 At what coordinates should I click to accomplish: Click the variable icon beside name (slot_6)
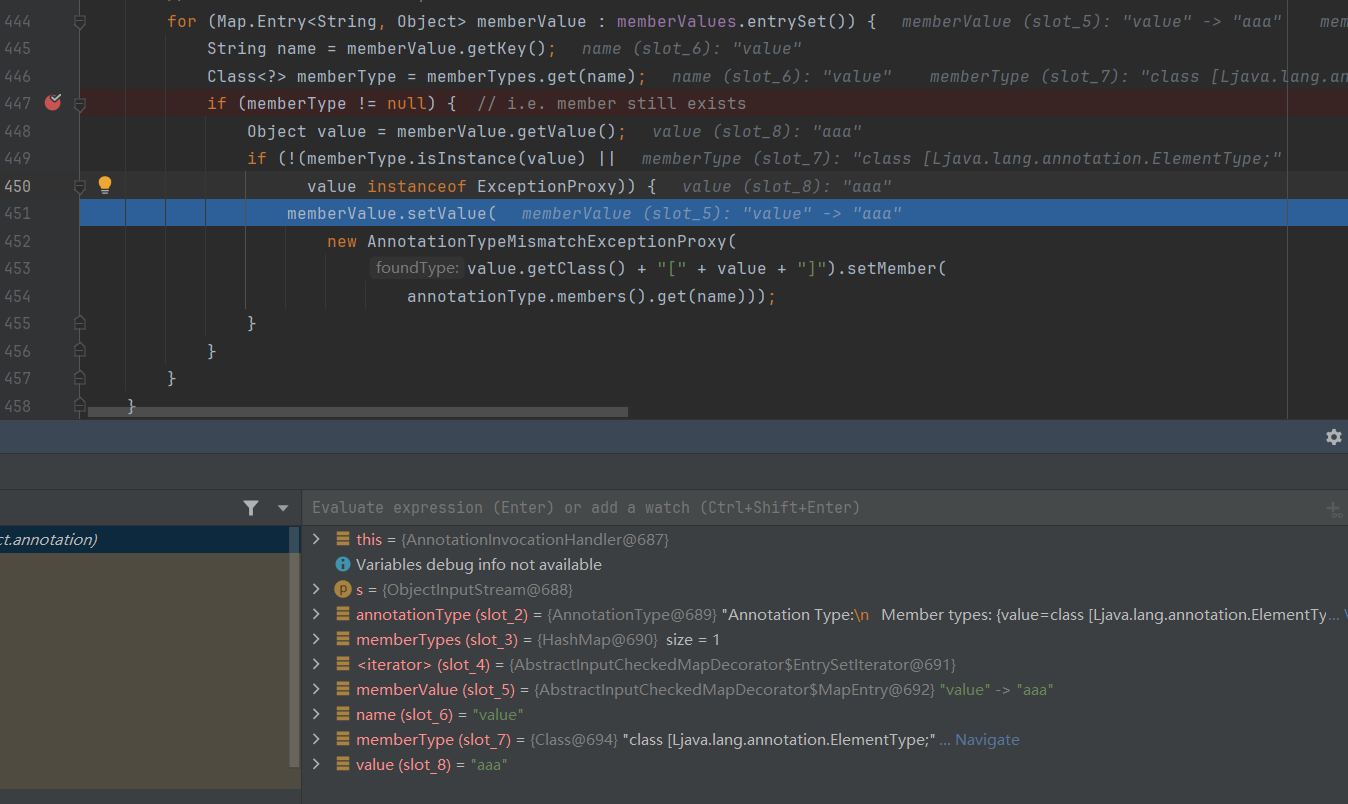tap(343, 715)
